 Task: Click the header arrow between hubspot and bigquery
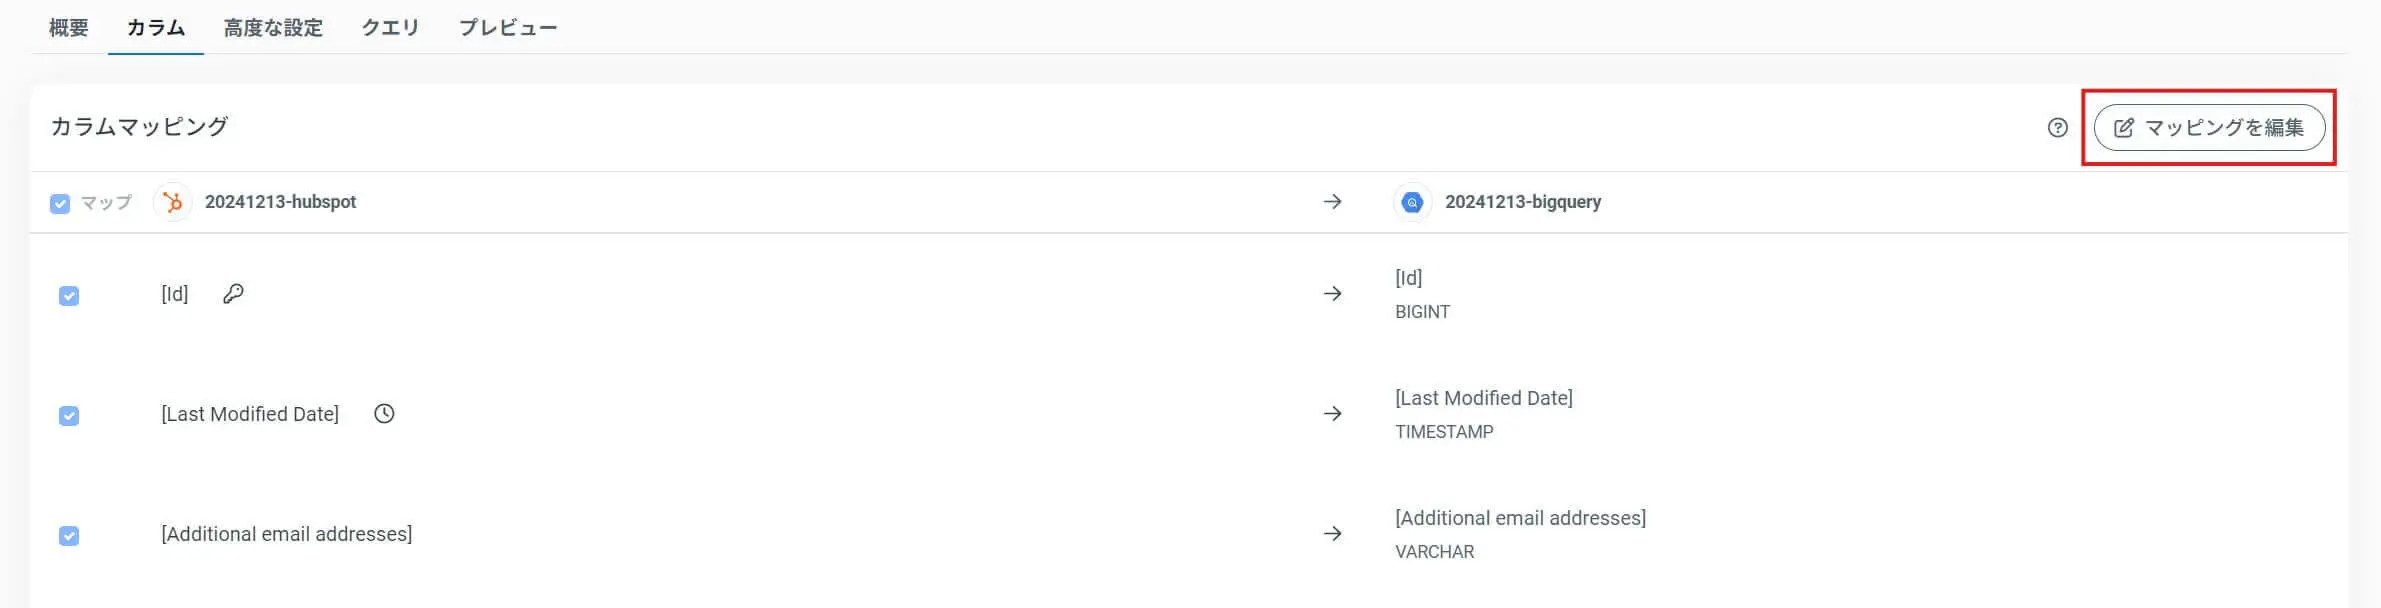1332,202
